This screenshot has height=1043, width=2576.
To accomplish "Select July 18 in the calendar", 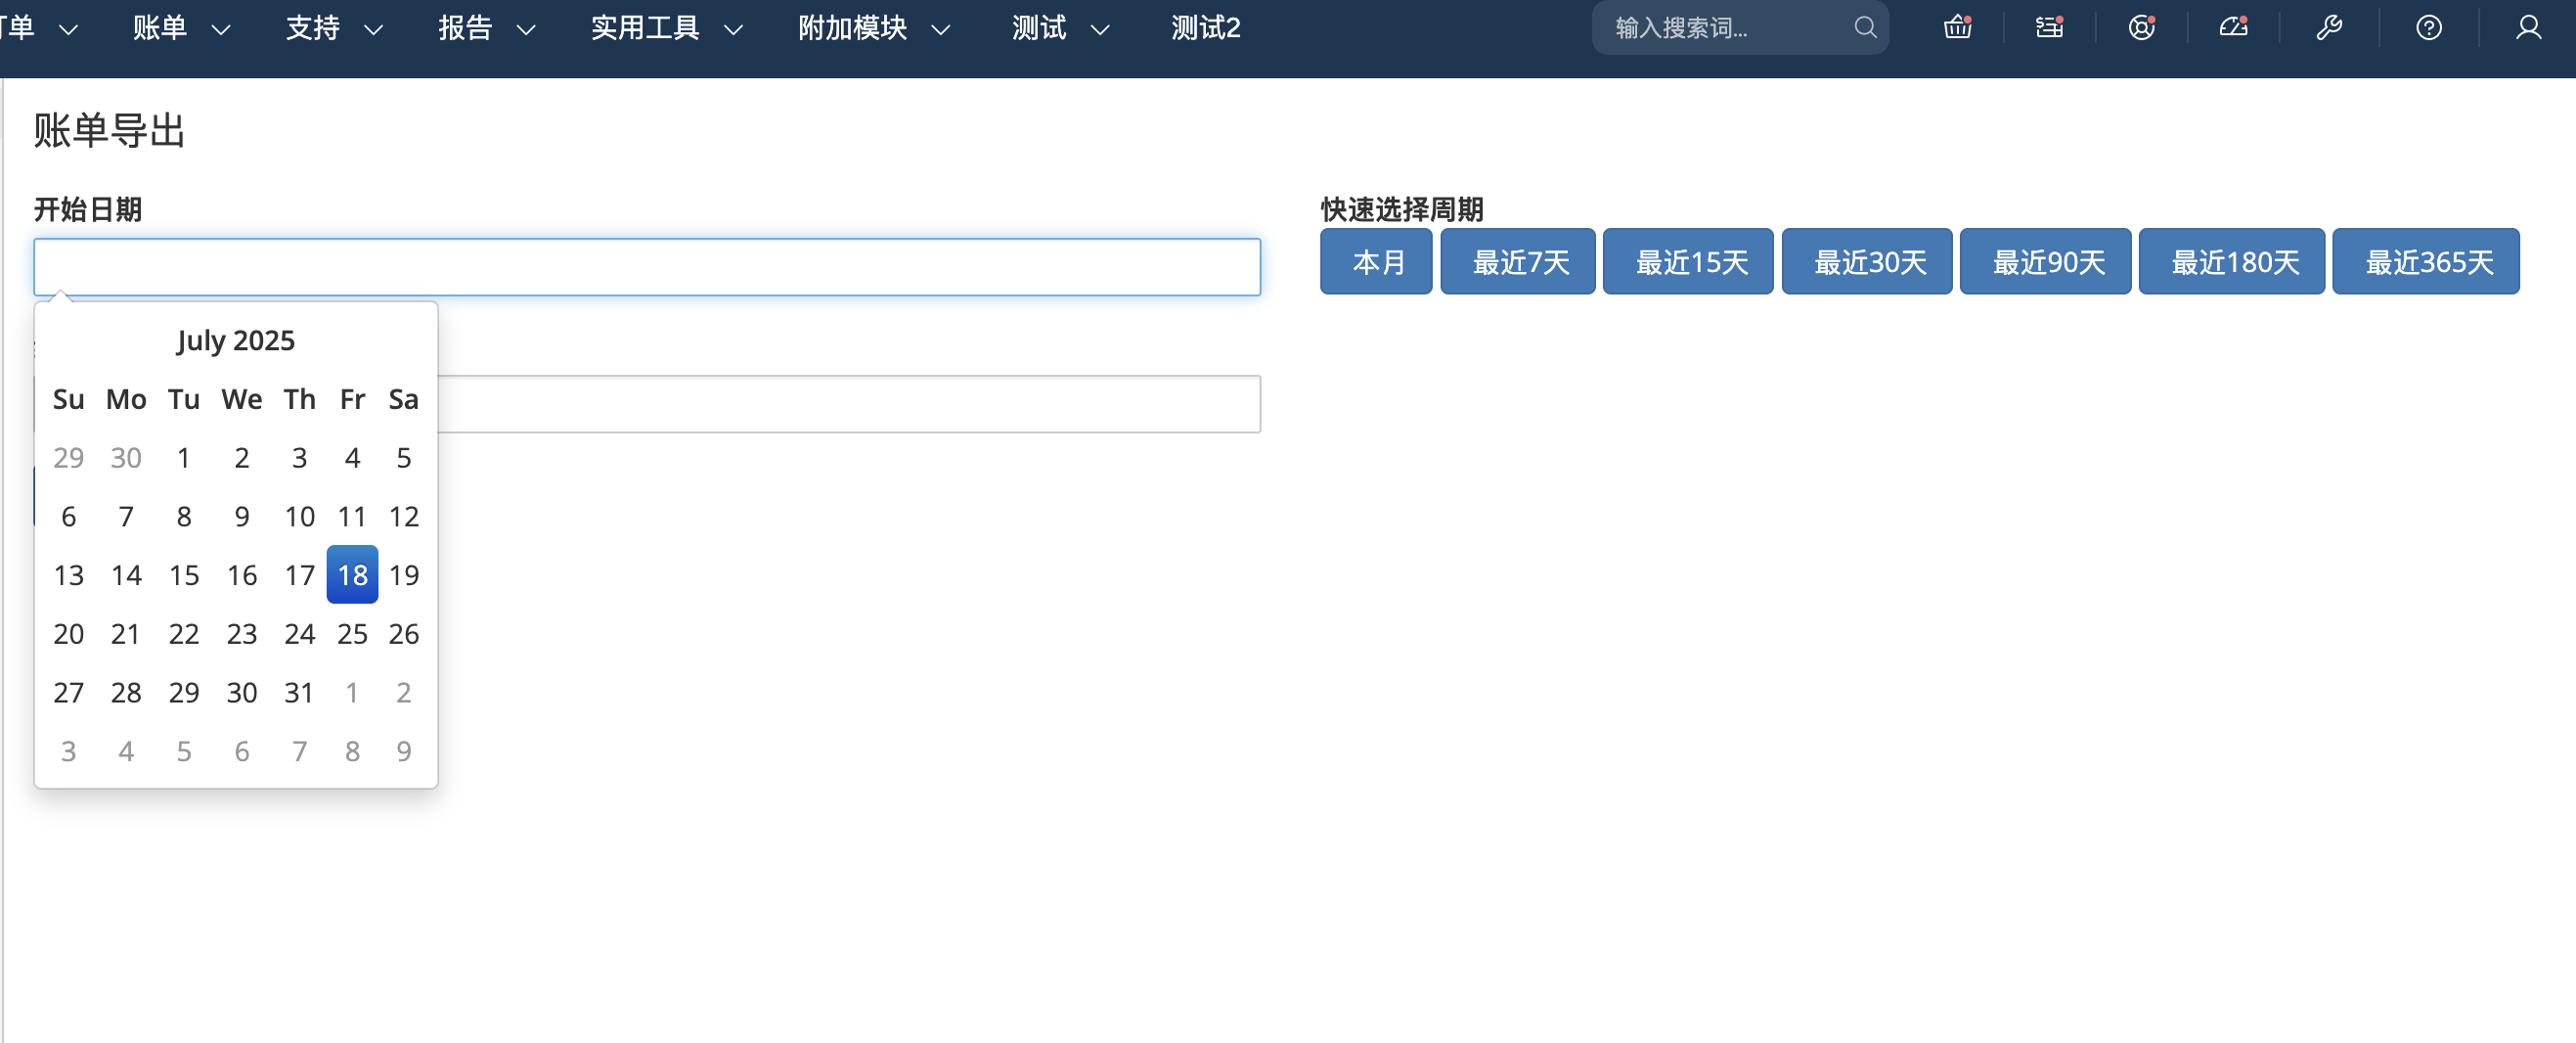I will tap(352, 575).
